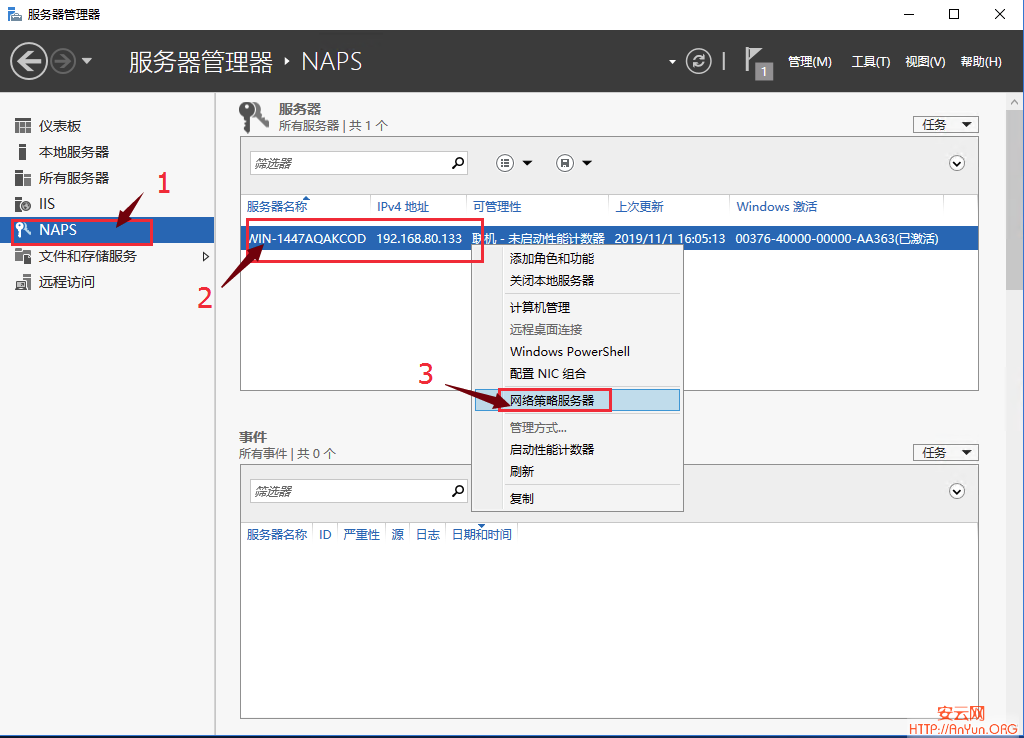Open 本地服务器 in the sidebar
The width and height of the screenshot is (1024, 738).
(73, 152)
